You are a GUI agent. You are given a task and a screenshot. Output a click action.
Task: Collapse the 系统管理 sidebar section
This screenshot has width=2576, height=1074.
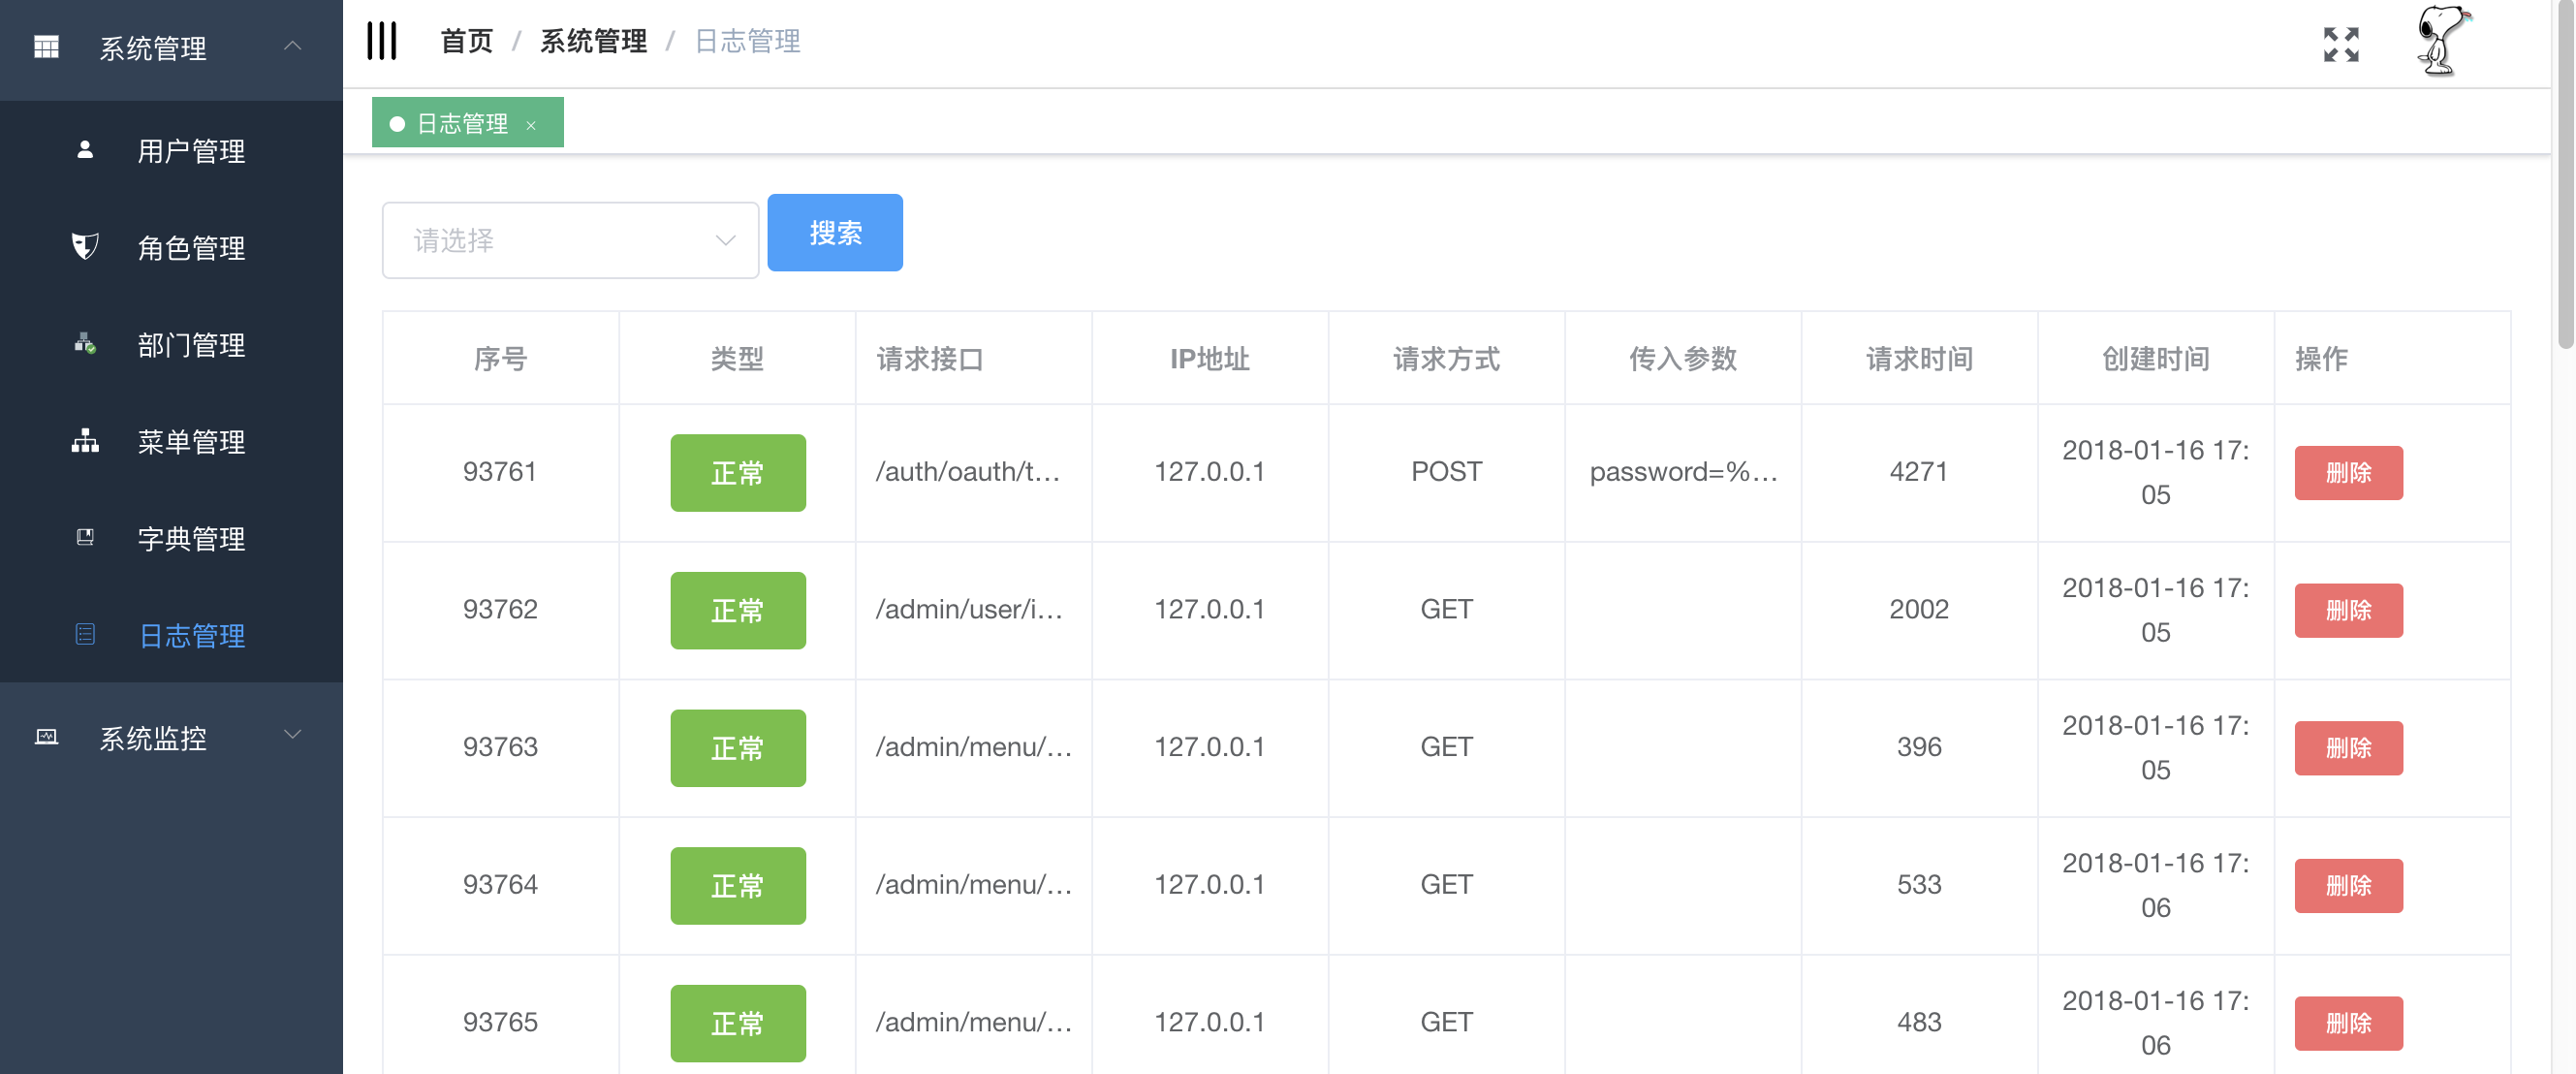coord(292,46)
